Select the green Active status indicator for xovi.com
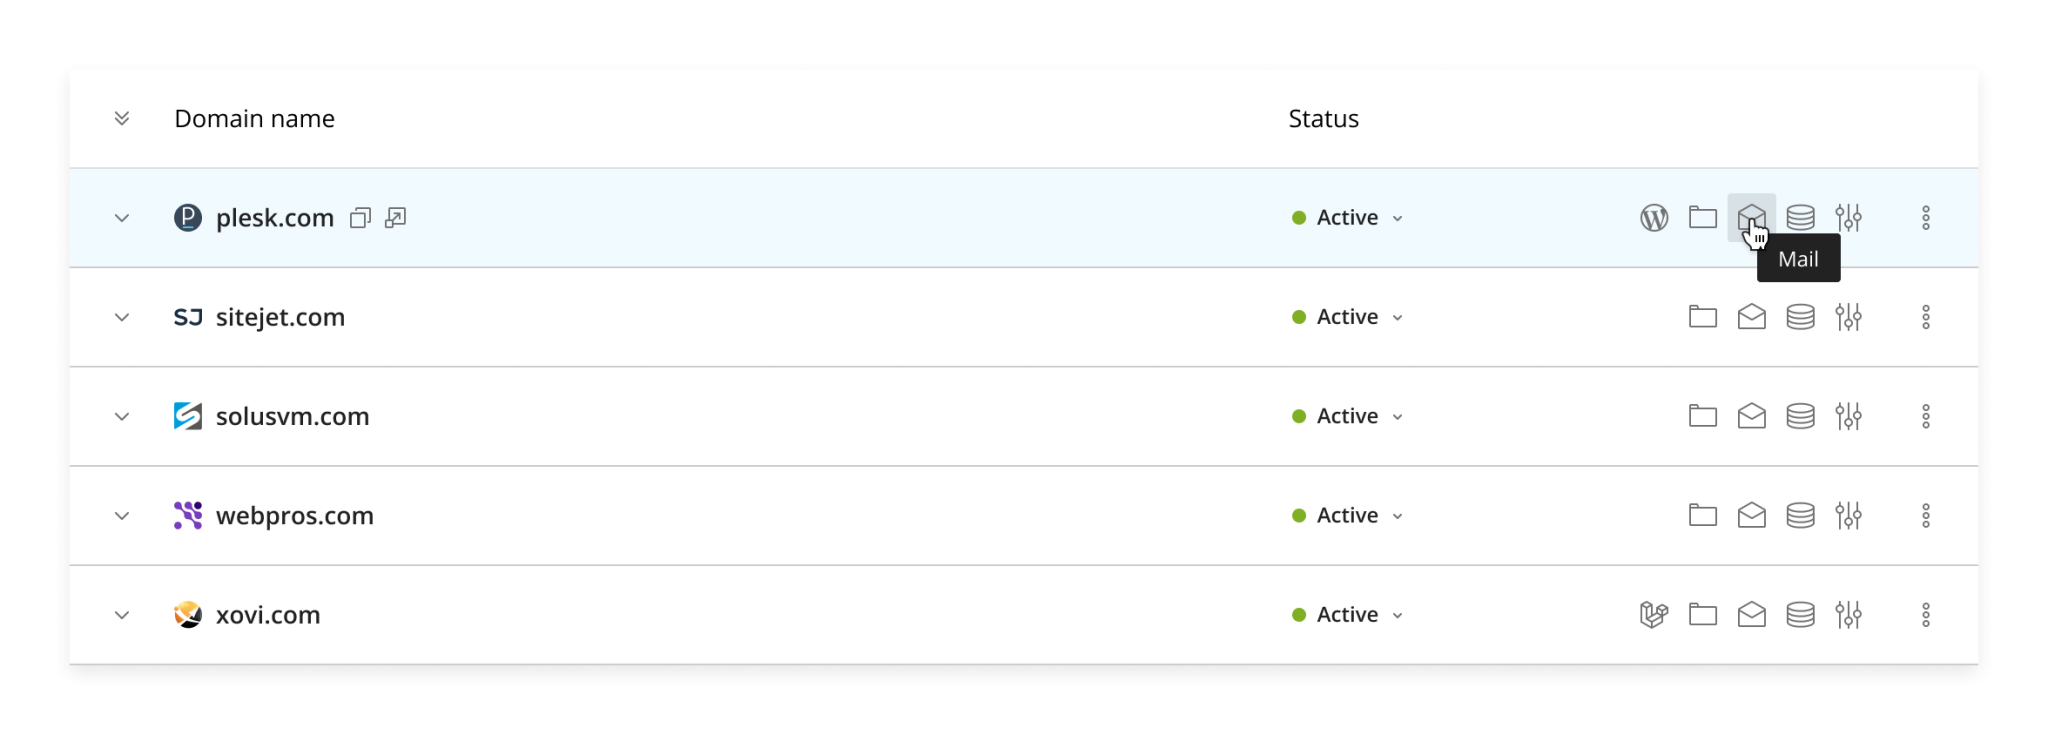 pos(1297,614)
